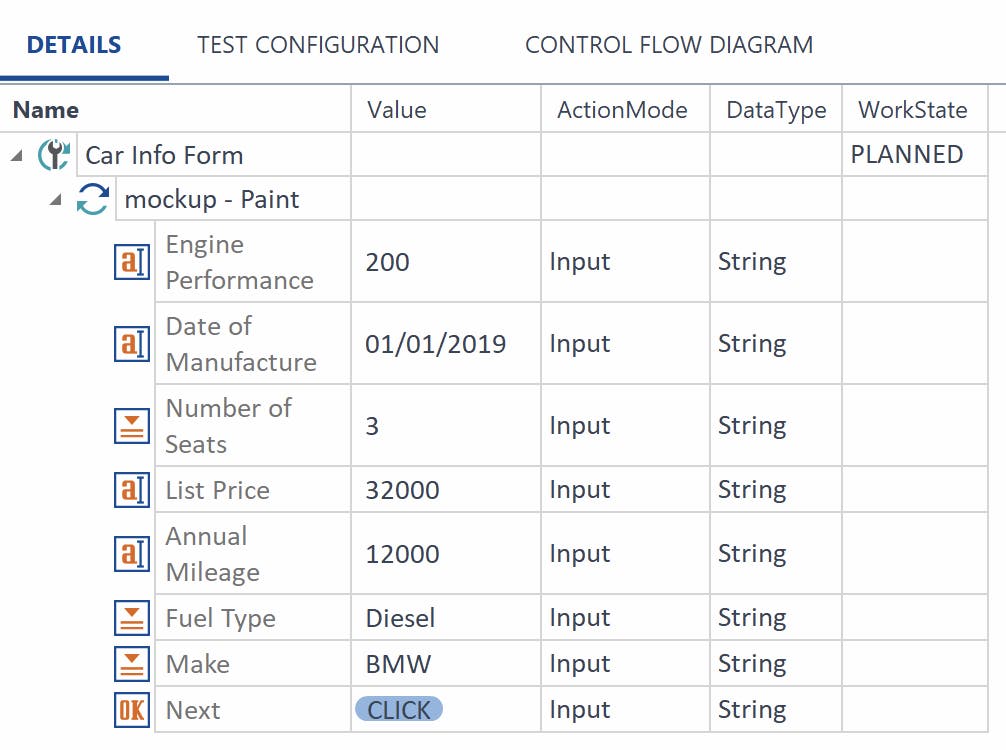Viewport: 1006px width, 750px height.
Task: Click the Annual Mileage text field icon
Action: [x=133, y=554]
